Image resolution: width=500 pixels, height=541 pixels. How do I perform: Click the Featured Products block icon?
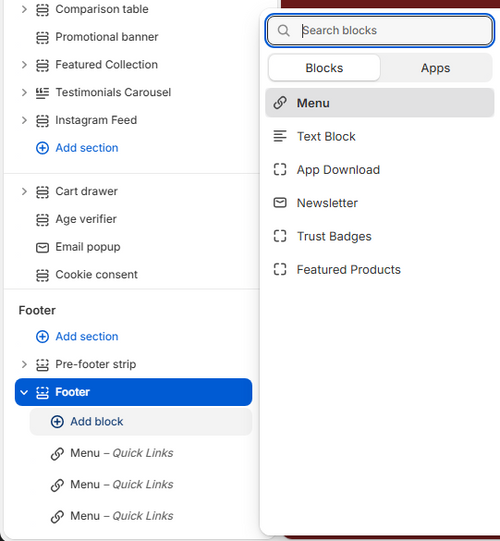[x=280, y=269]
